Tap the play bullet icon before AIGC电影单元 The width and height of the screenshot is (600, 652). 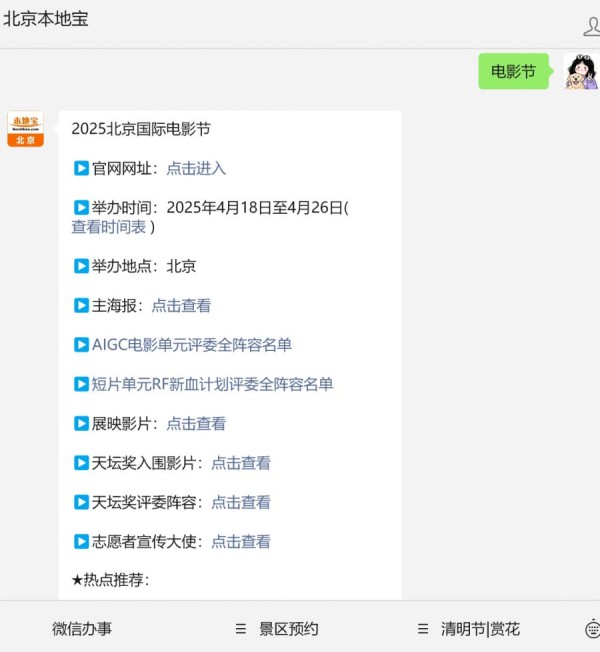[x=81, y=345]
